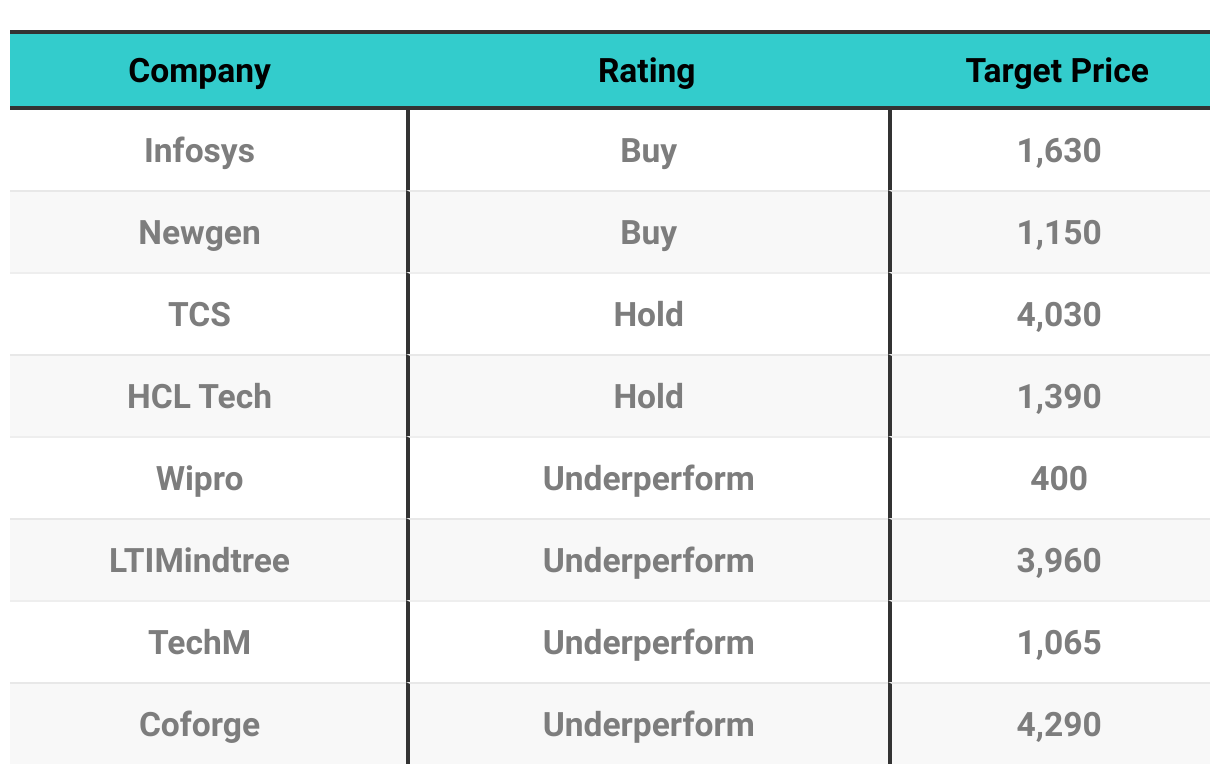
Task: Click the 400 target price
Action: click(1059, 479)
